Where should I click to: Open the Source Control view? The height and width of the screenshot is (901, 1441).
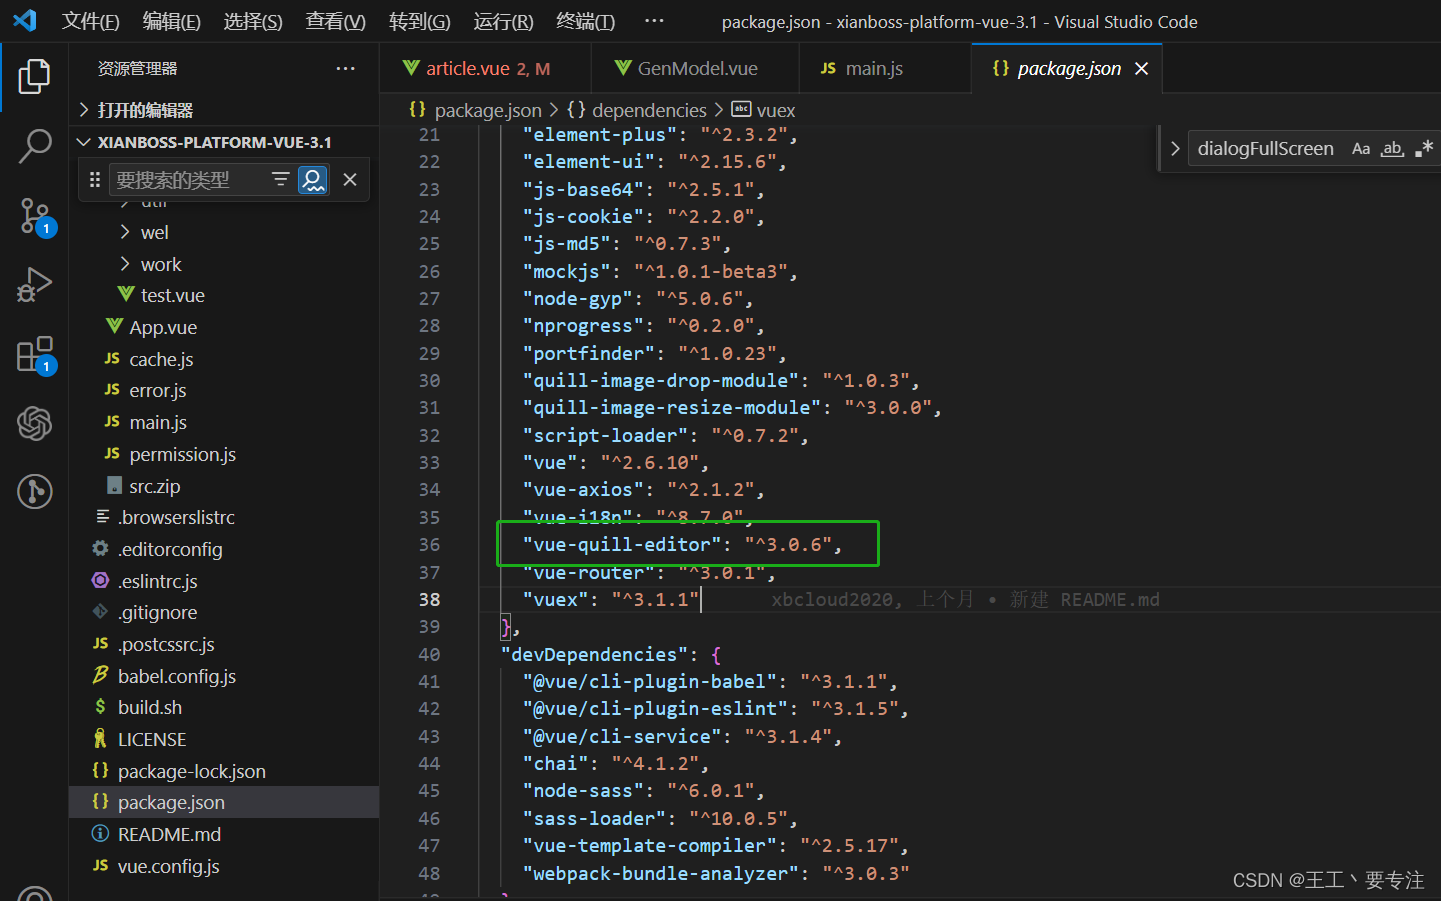35,216
